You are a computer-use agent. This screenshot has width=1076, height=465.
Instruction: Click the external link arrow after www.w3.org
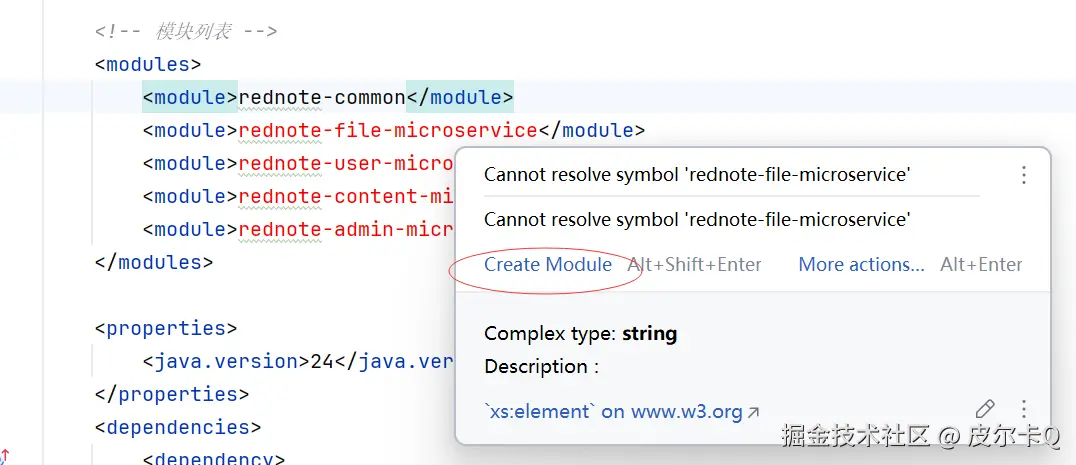tap(753, 412)
